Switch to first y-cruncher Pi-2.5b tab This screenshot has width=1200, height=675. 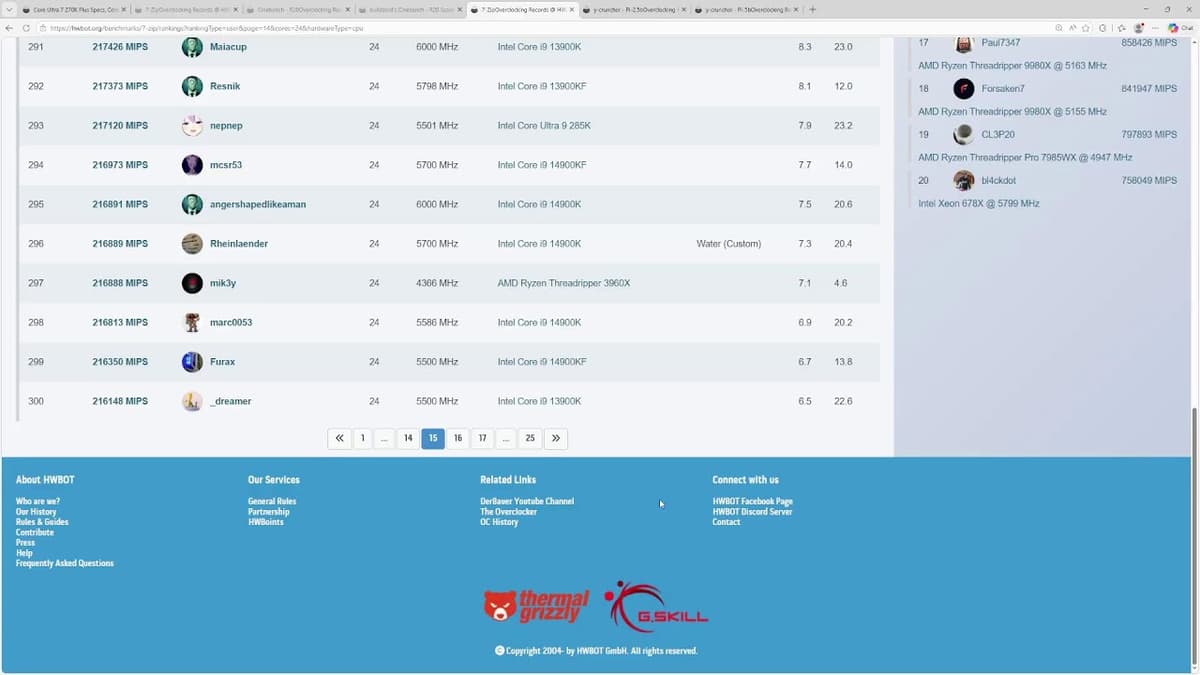tap(635, 9)
